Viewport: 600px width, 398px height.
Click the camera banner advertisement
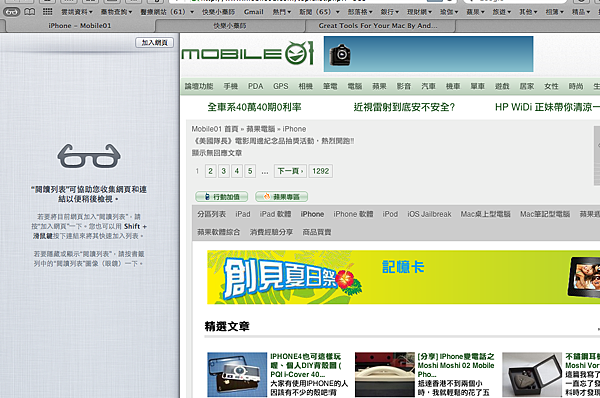point(428,54)
